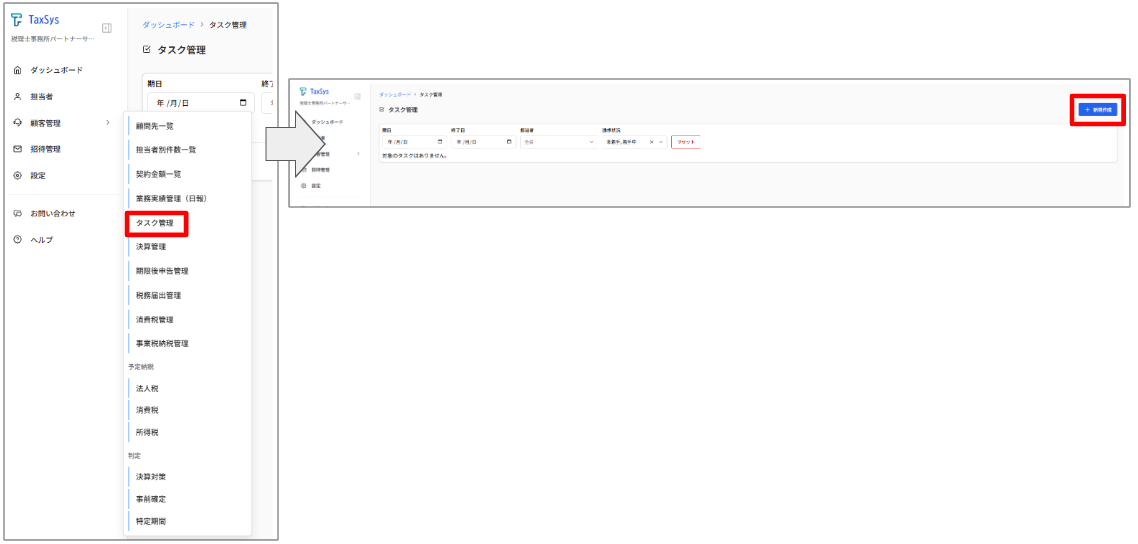Collapse the sidebar in the right screenshot
This screenshot has width=1138, height=544.
tap(357, 96)
